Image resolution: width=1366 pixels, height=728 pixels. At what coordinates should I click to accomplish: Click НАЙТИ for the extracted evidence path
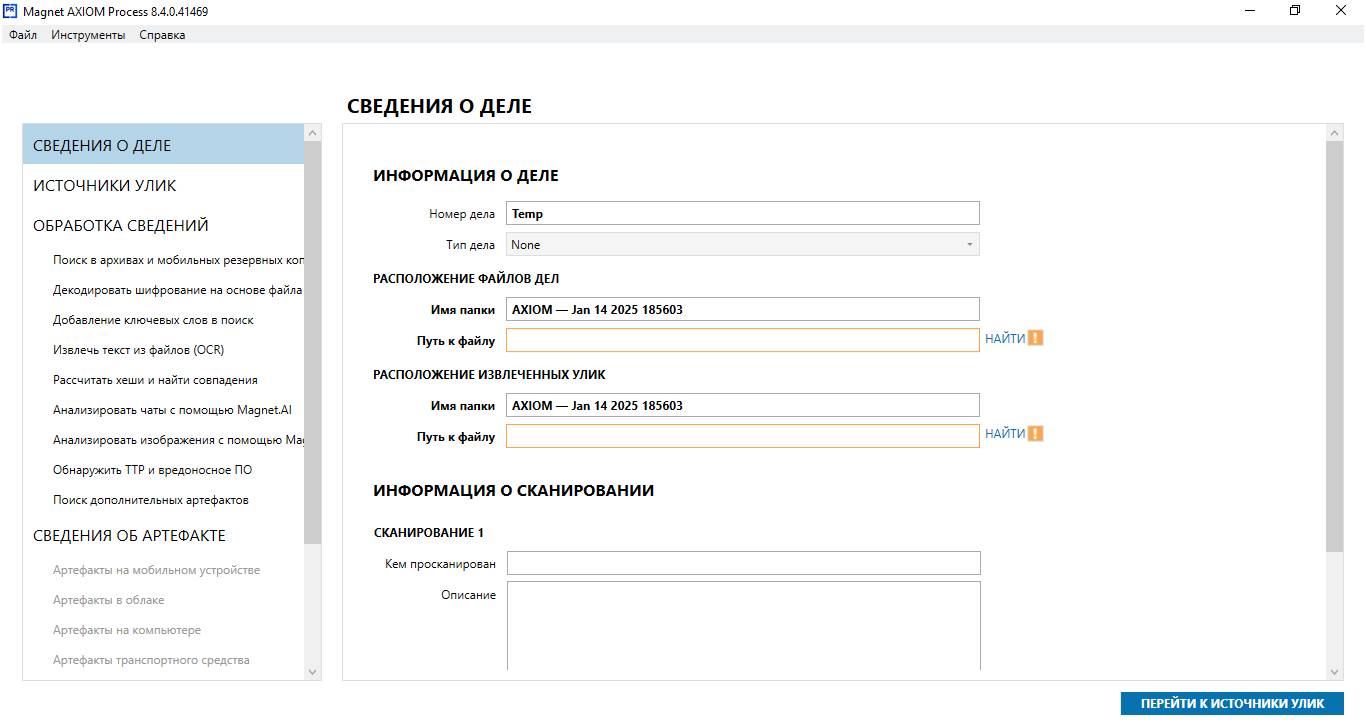coord(1004,434)
